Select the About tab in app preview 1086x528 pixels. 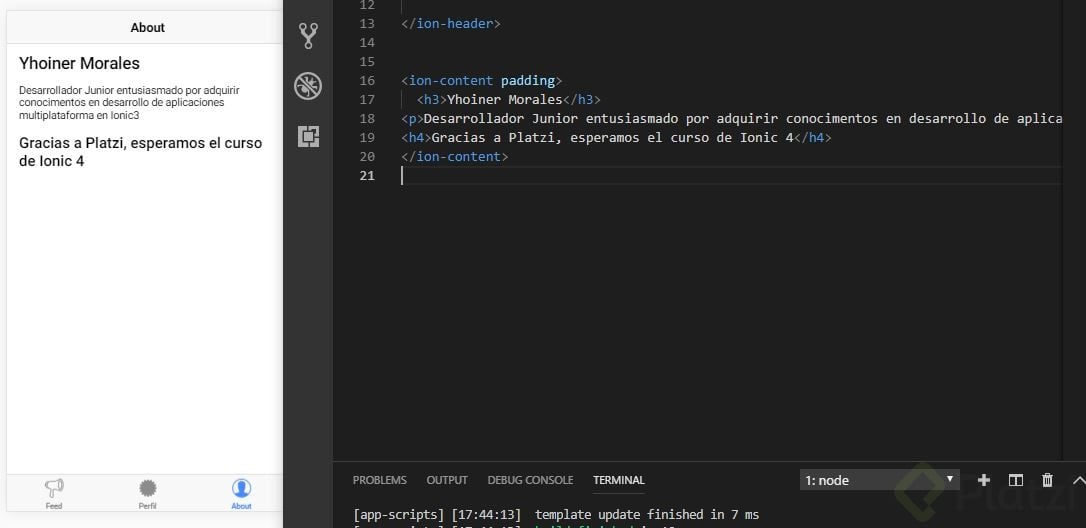pos(241,493)
